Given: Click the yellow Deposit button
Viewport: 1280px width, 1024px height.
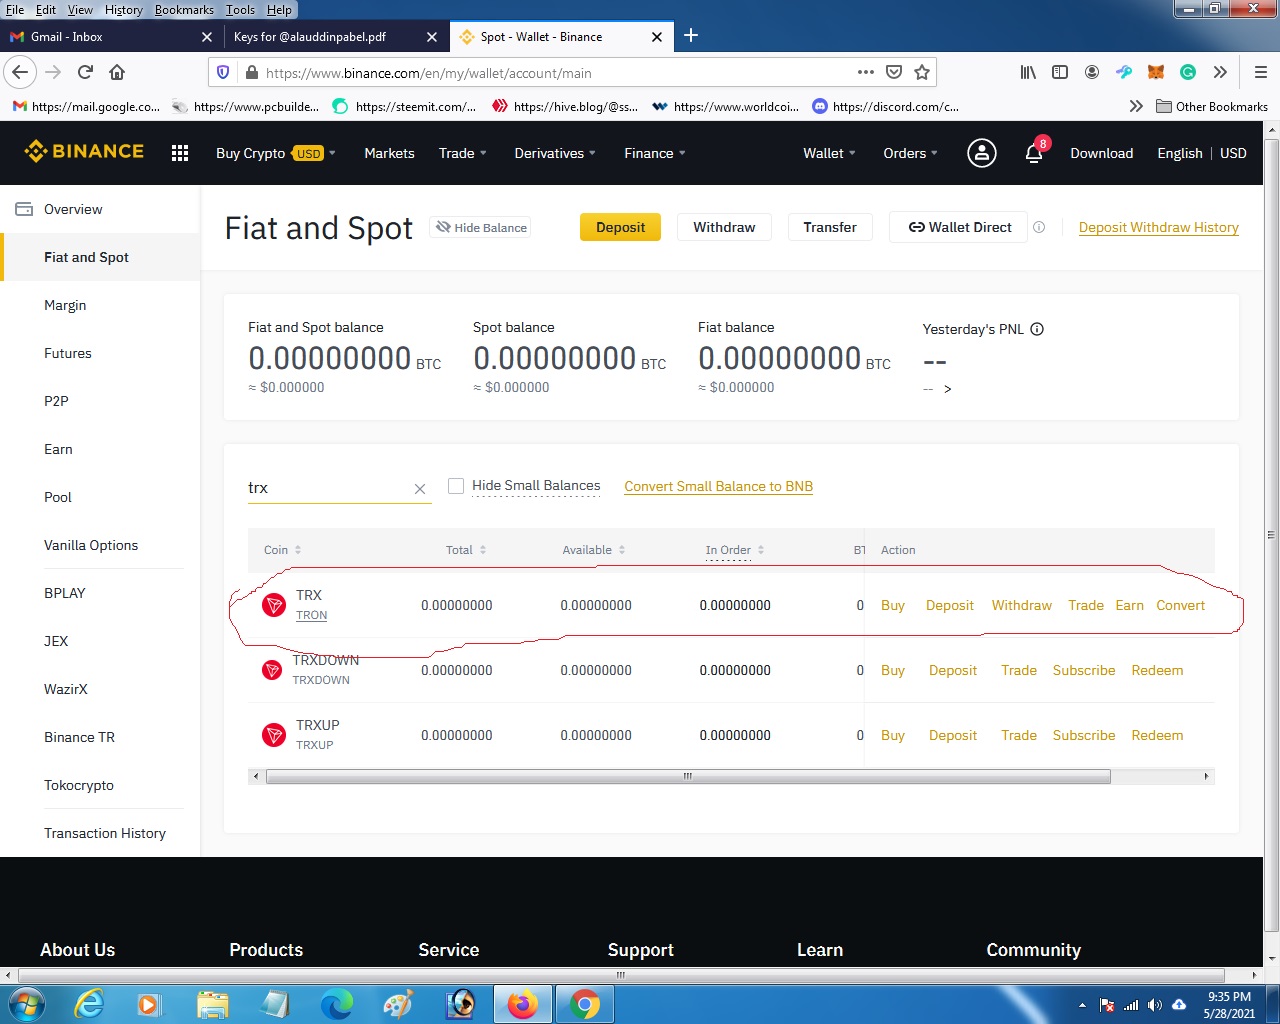Looking at the screenshot, I should [620, 227].
